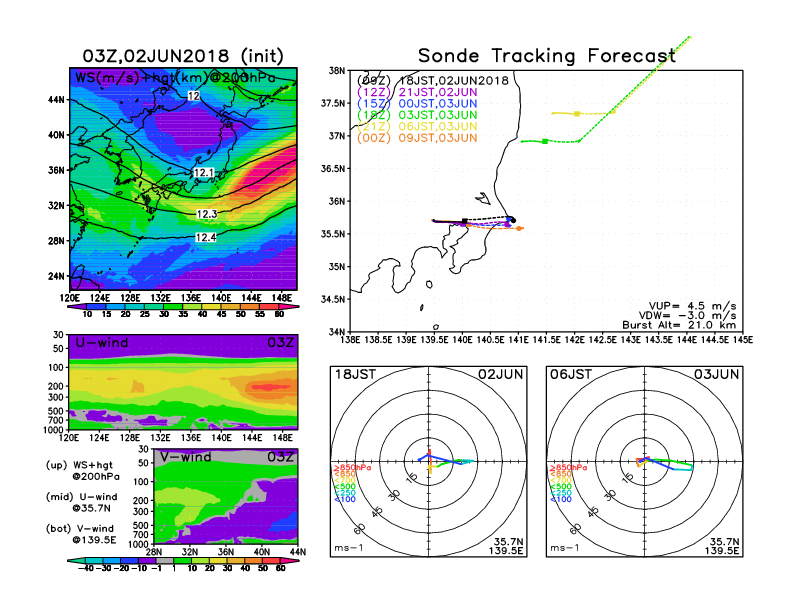Click the '12.3' height contour label
The width and height of the screenshot is (792, 612).
[207, 214]
